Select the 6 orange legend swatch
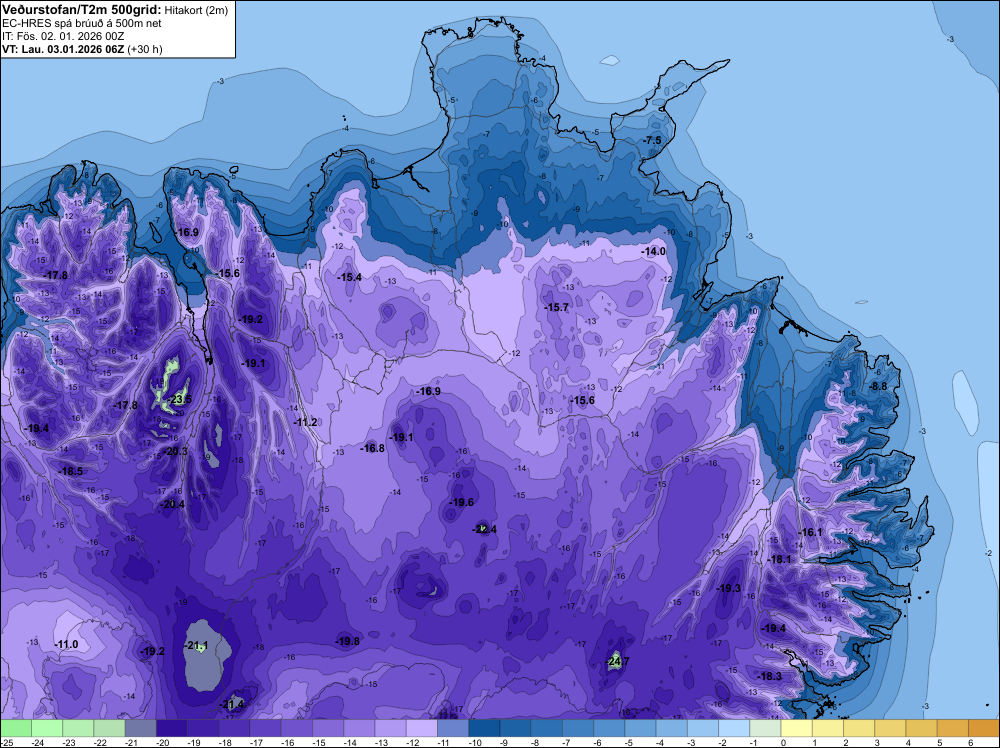Viewport: 1000px width, 748px height. click(984, 728)
